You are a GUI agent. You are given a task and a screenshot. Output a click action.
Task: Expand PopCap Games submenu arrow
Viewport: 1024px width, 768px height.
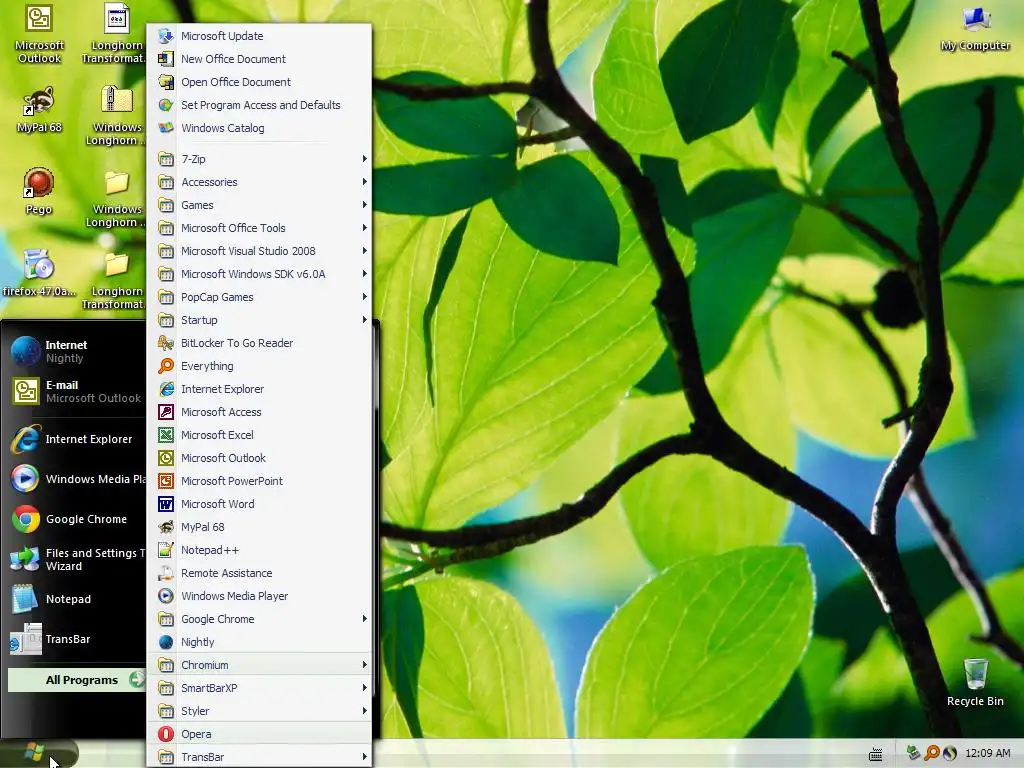click(x=364, y=297)
